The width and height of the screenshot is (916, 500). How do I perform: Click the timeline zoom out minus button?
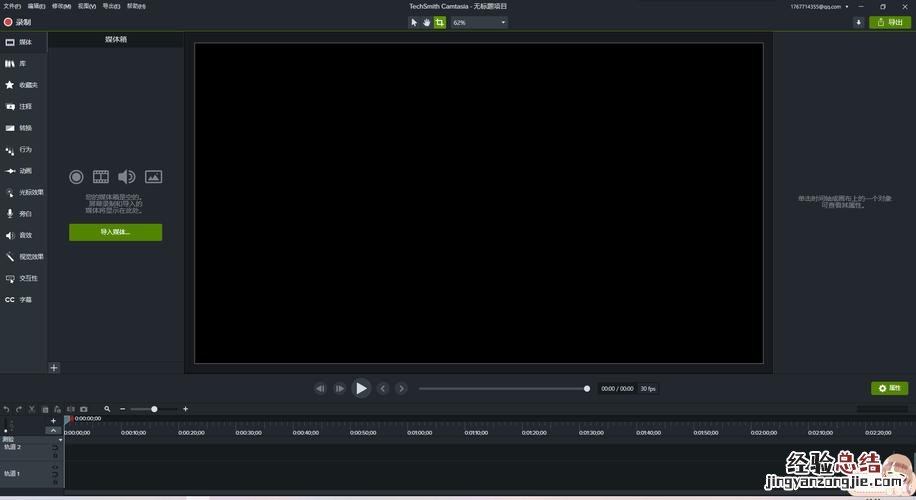tap(123, 409)
